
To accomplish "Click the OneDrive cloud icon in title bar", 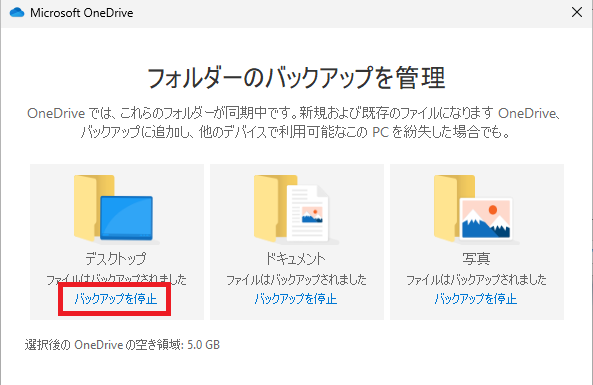I will (17, 12).
